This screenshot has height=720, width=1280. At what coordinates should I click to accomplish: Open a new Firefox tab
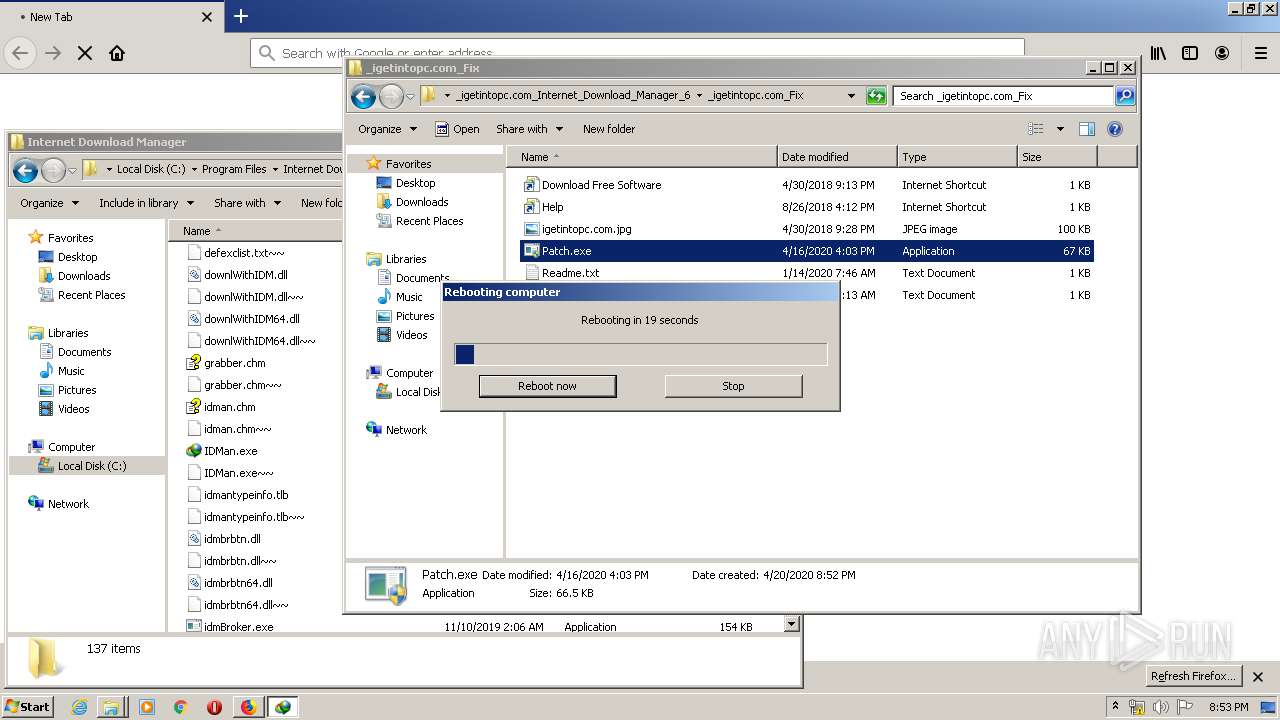coord(241,16)
